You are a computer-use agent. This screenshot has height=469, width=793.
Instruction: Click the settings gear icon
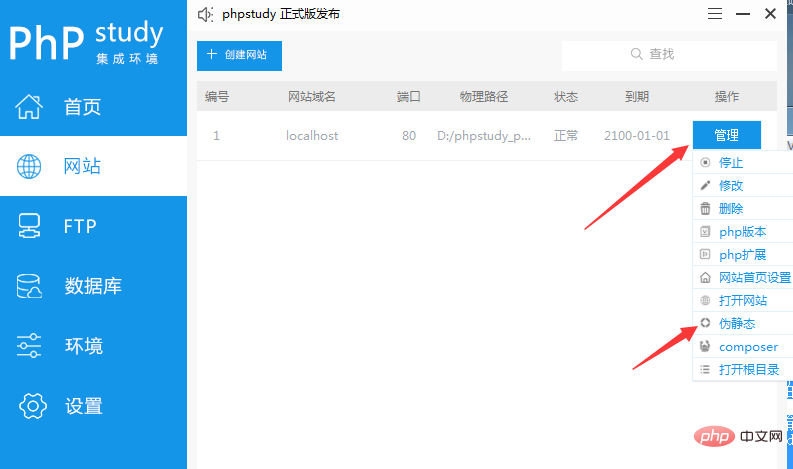click(33, 406)
